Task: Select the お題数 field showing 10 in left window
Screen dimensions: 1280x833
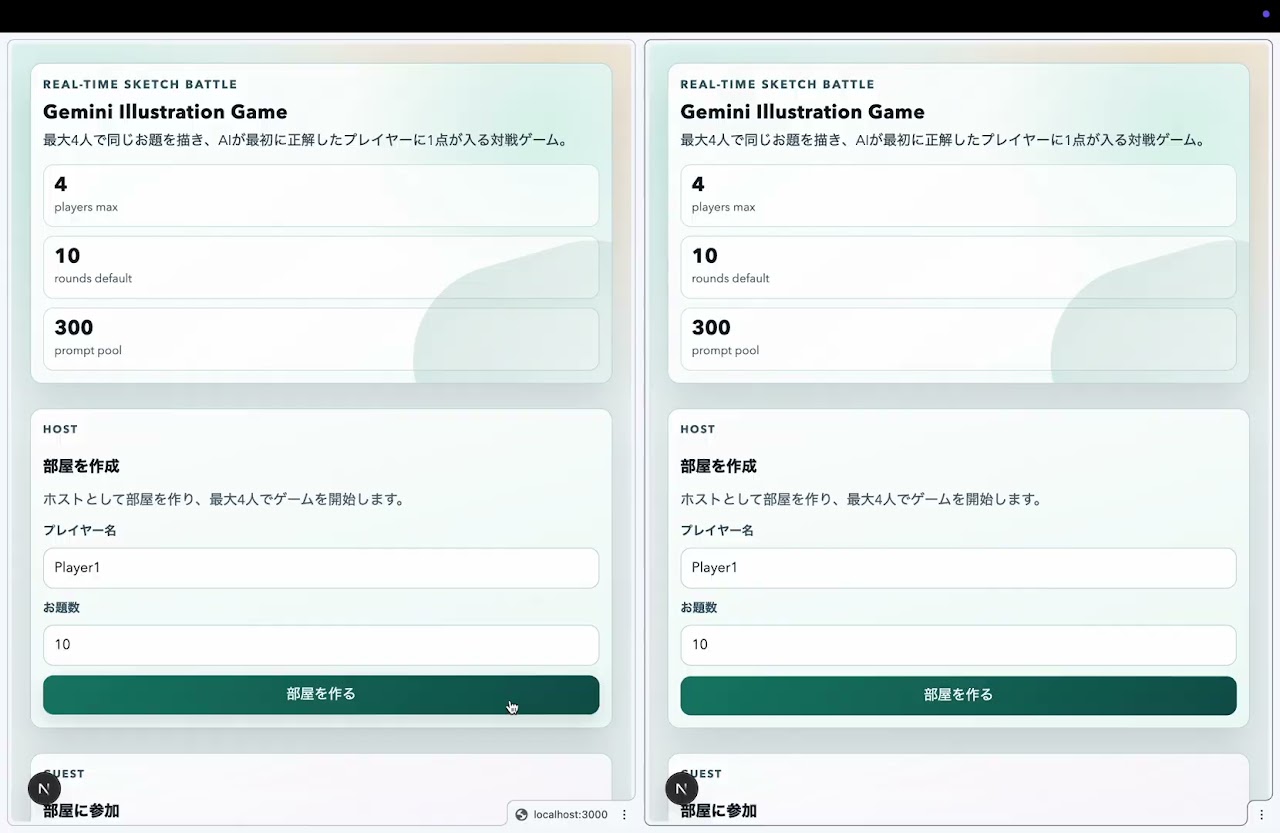Action: pyautogui.click(x=321, y=645)
